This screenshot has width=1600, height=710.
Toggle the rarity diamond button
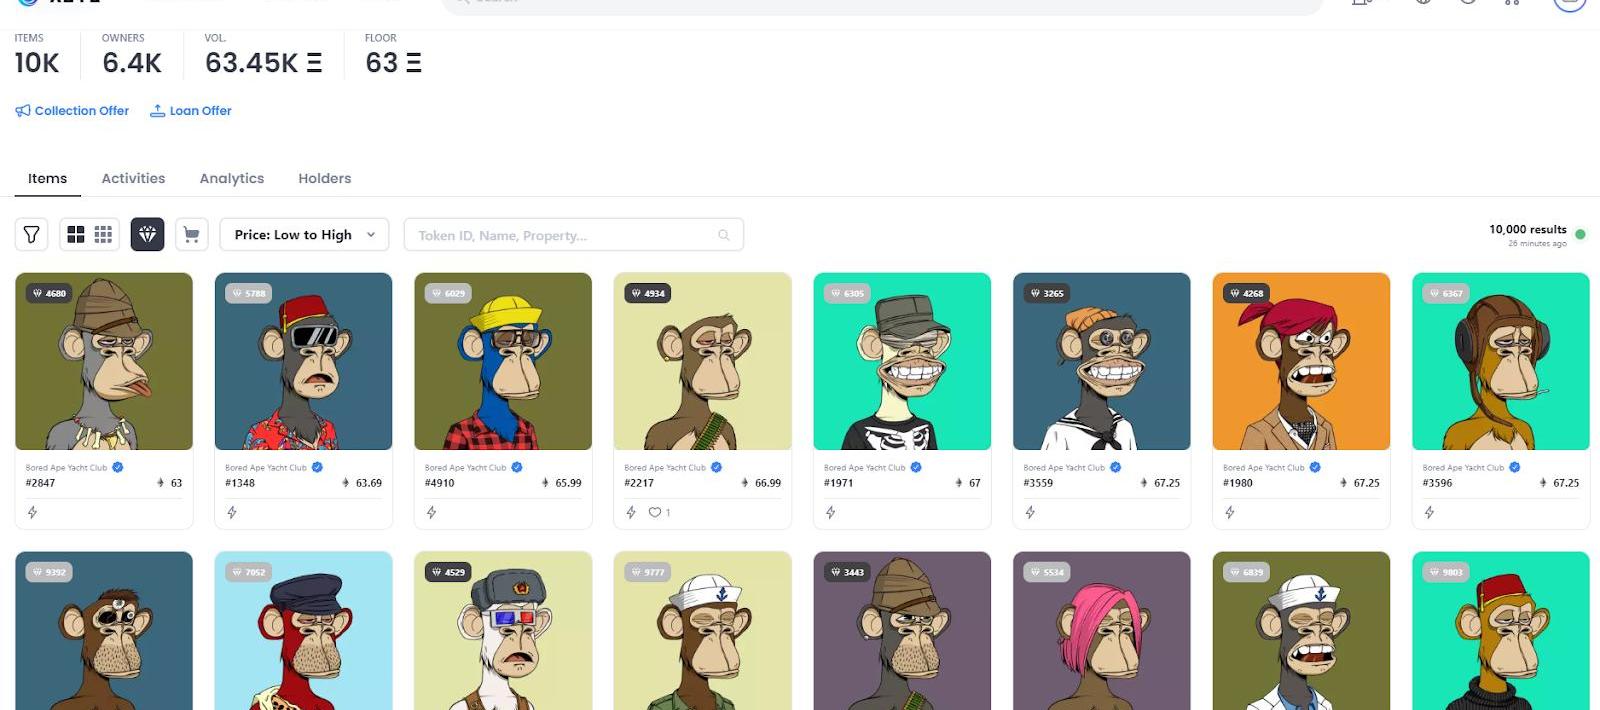[147, 234]
